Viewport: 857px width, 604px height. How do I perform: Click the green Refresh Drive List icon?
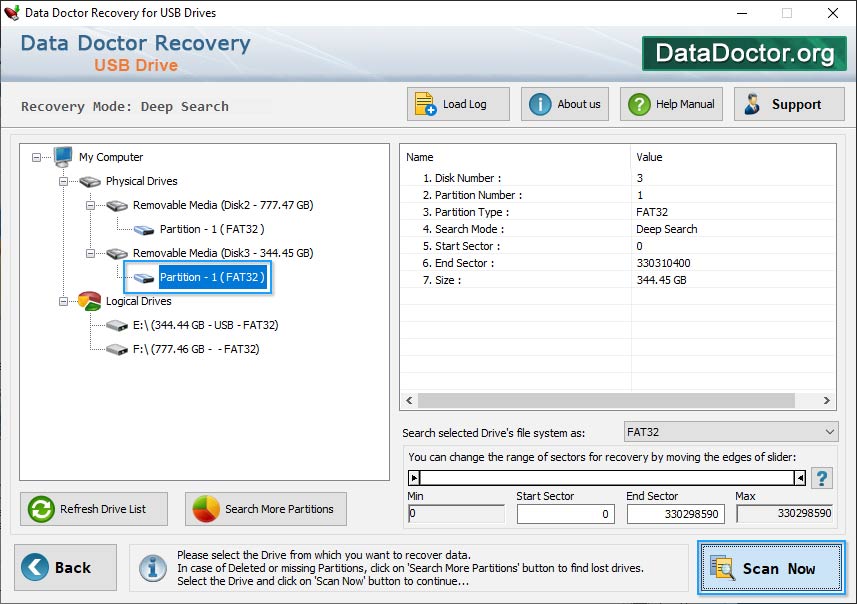41,509
